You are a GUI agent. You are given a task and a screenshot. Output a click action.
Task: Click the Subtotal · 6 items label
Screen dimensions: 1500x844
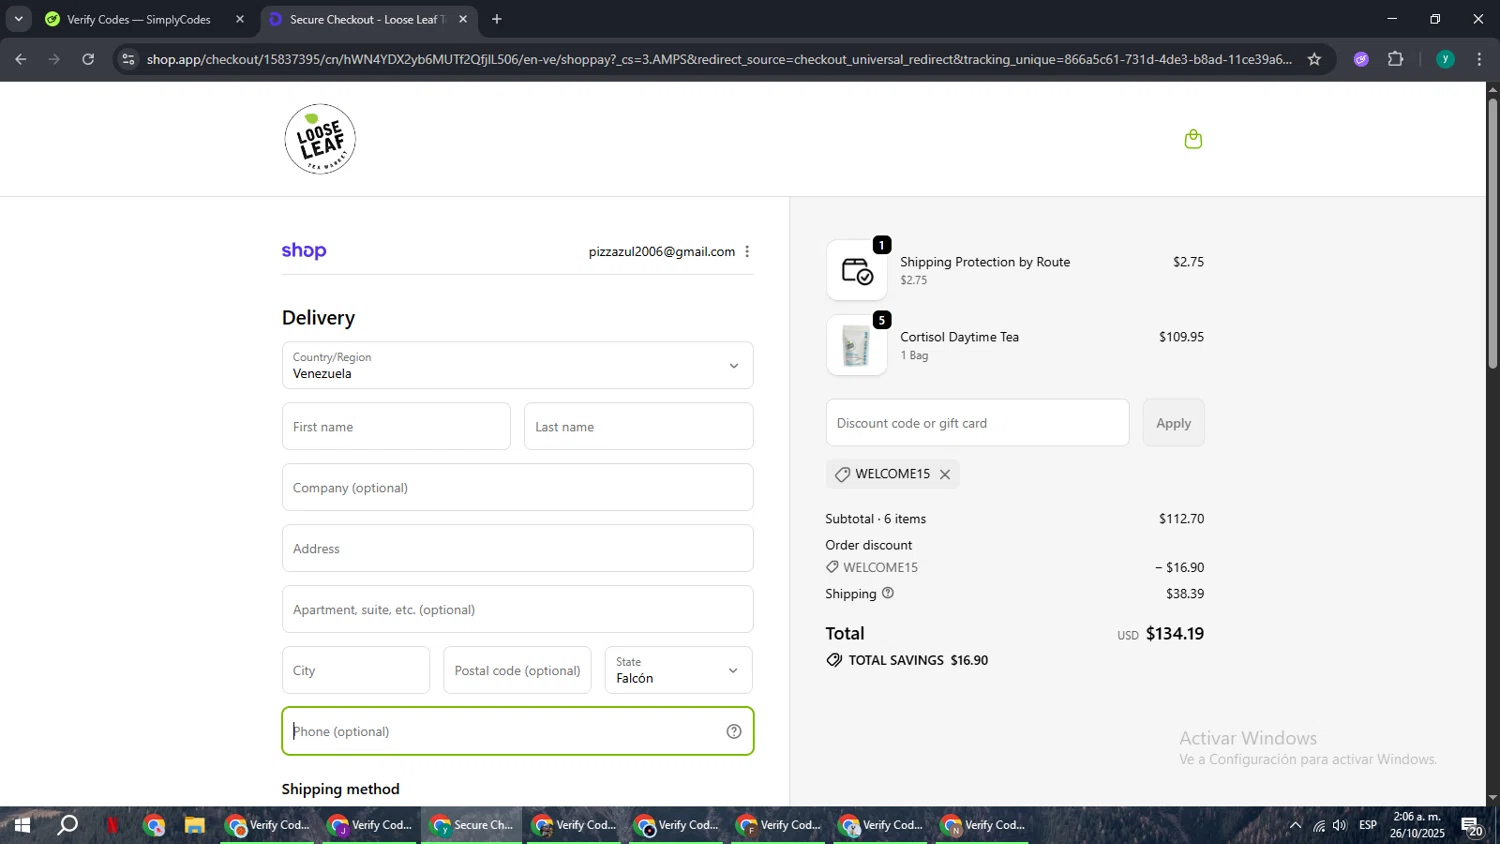point(875,518)
